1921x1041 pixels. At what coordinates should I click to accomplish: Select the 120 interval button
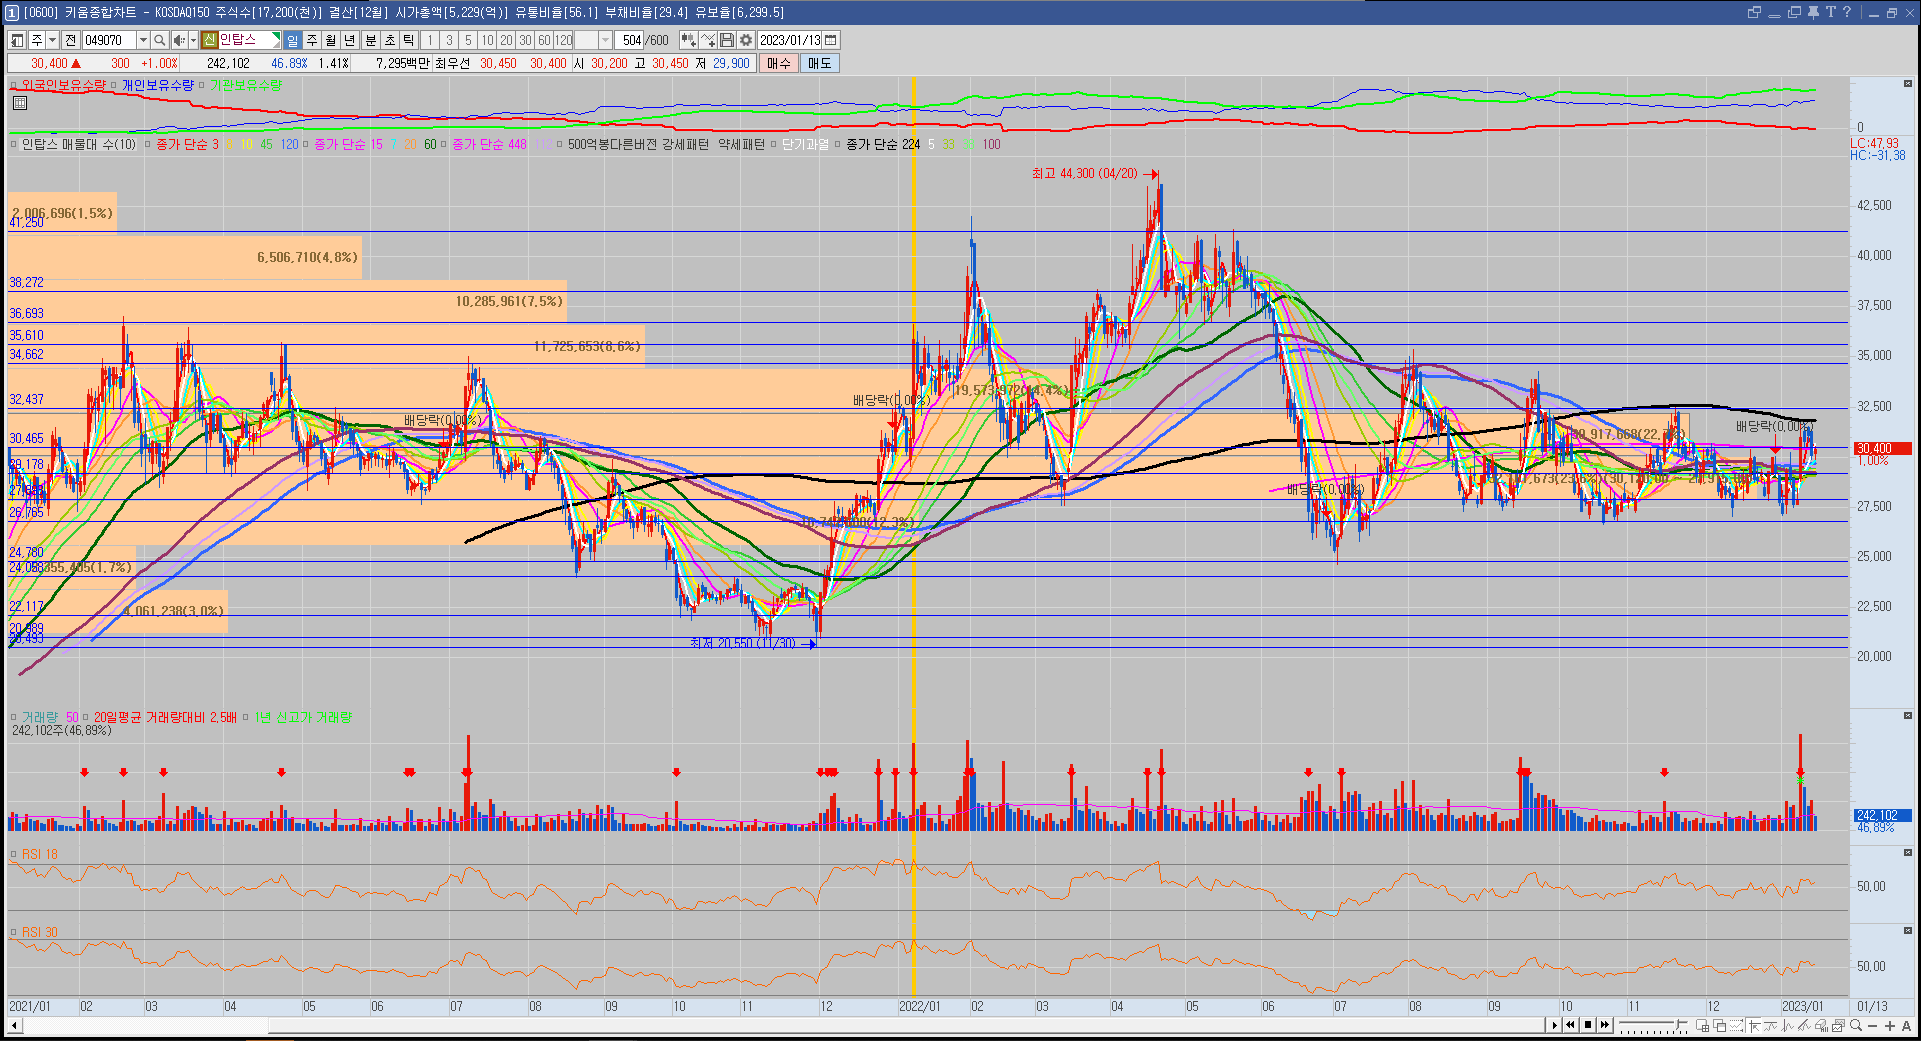click(x=563, y=40)
